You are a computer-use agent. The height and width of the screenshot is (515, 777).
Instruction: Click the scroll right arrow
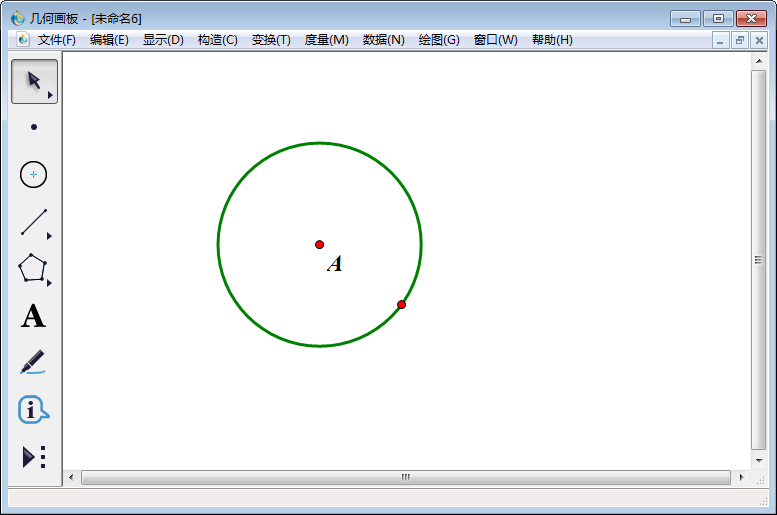pyautogui.click(x=741, y=477)
